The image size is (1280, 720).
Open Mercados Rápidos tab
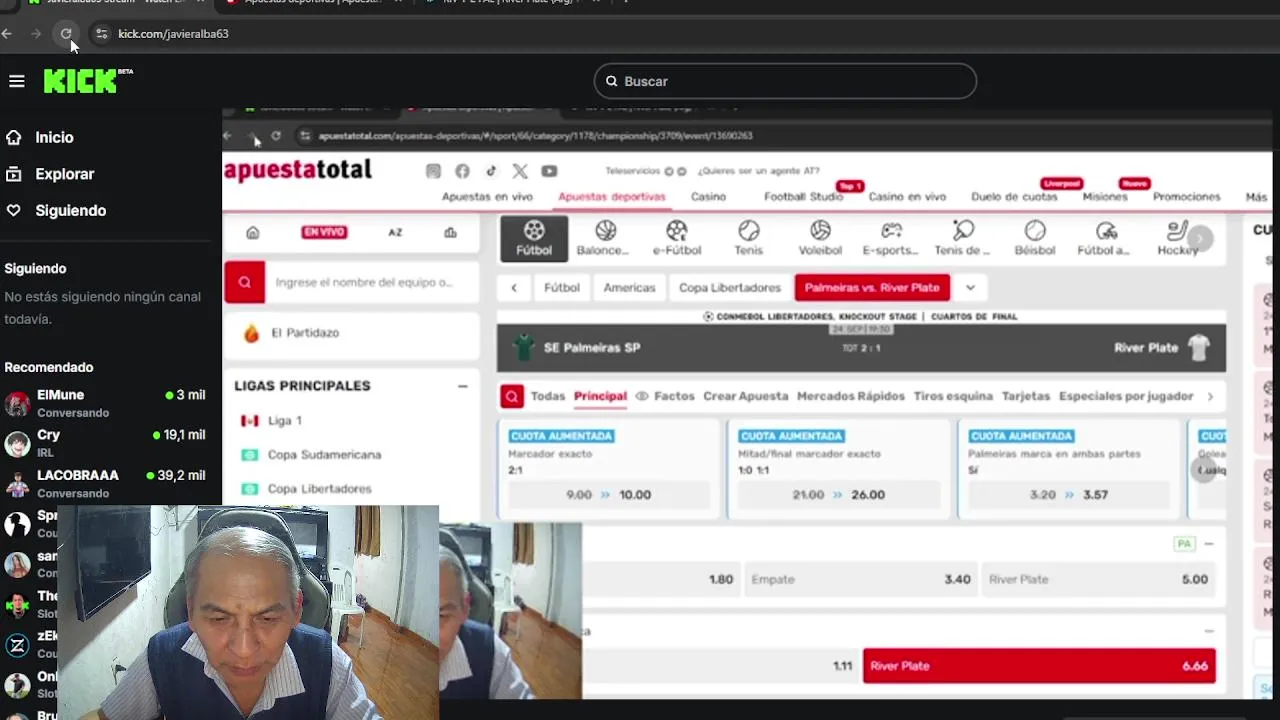[851, 397]
